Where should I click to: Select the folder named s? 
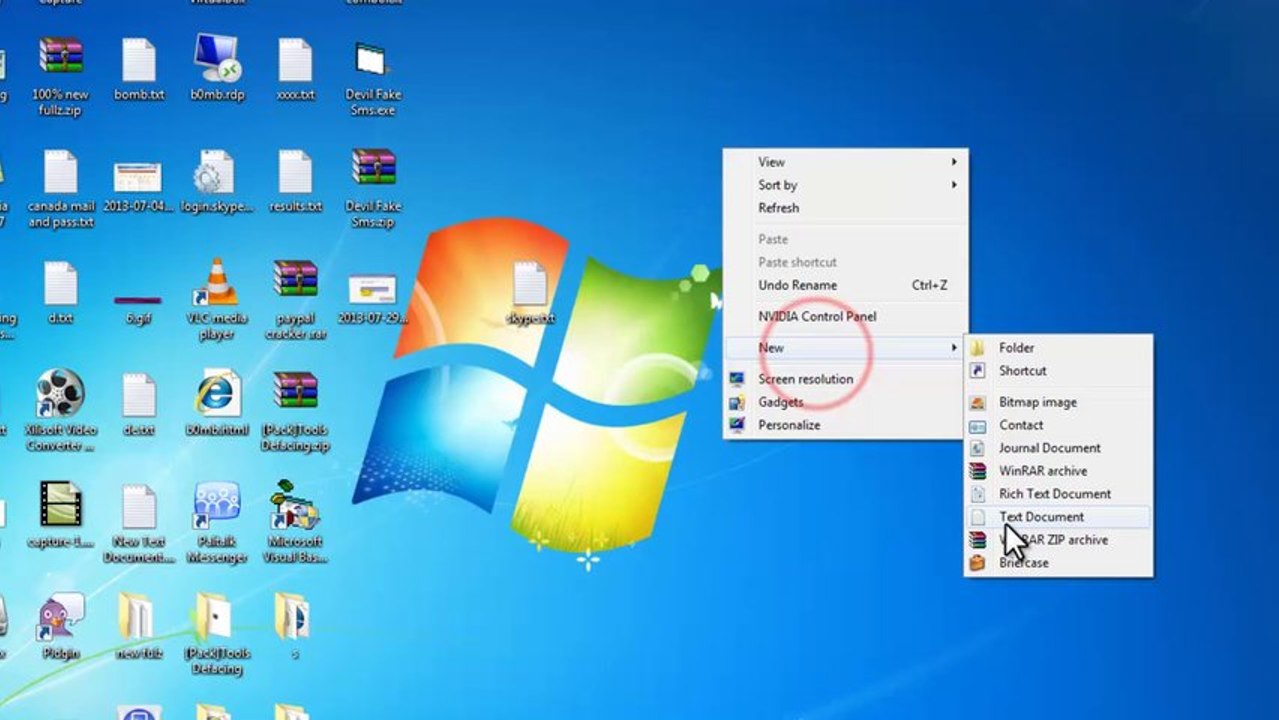(x=292, y=618)
